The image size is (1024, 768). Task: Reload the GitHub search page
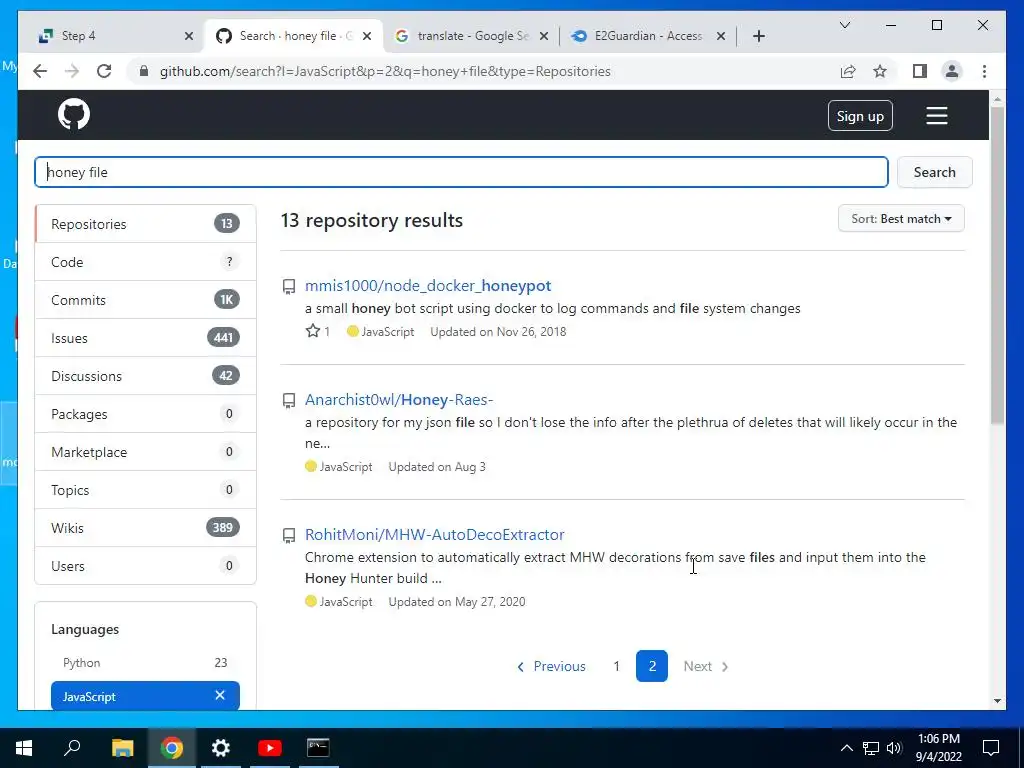click(104, 71)
